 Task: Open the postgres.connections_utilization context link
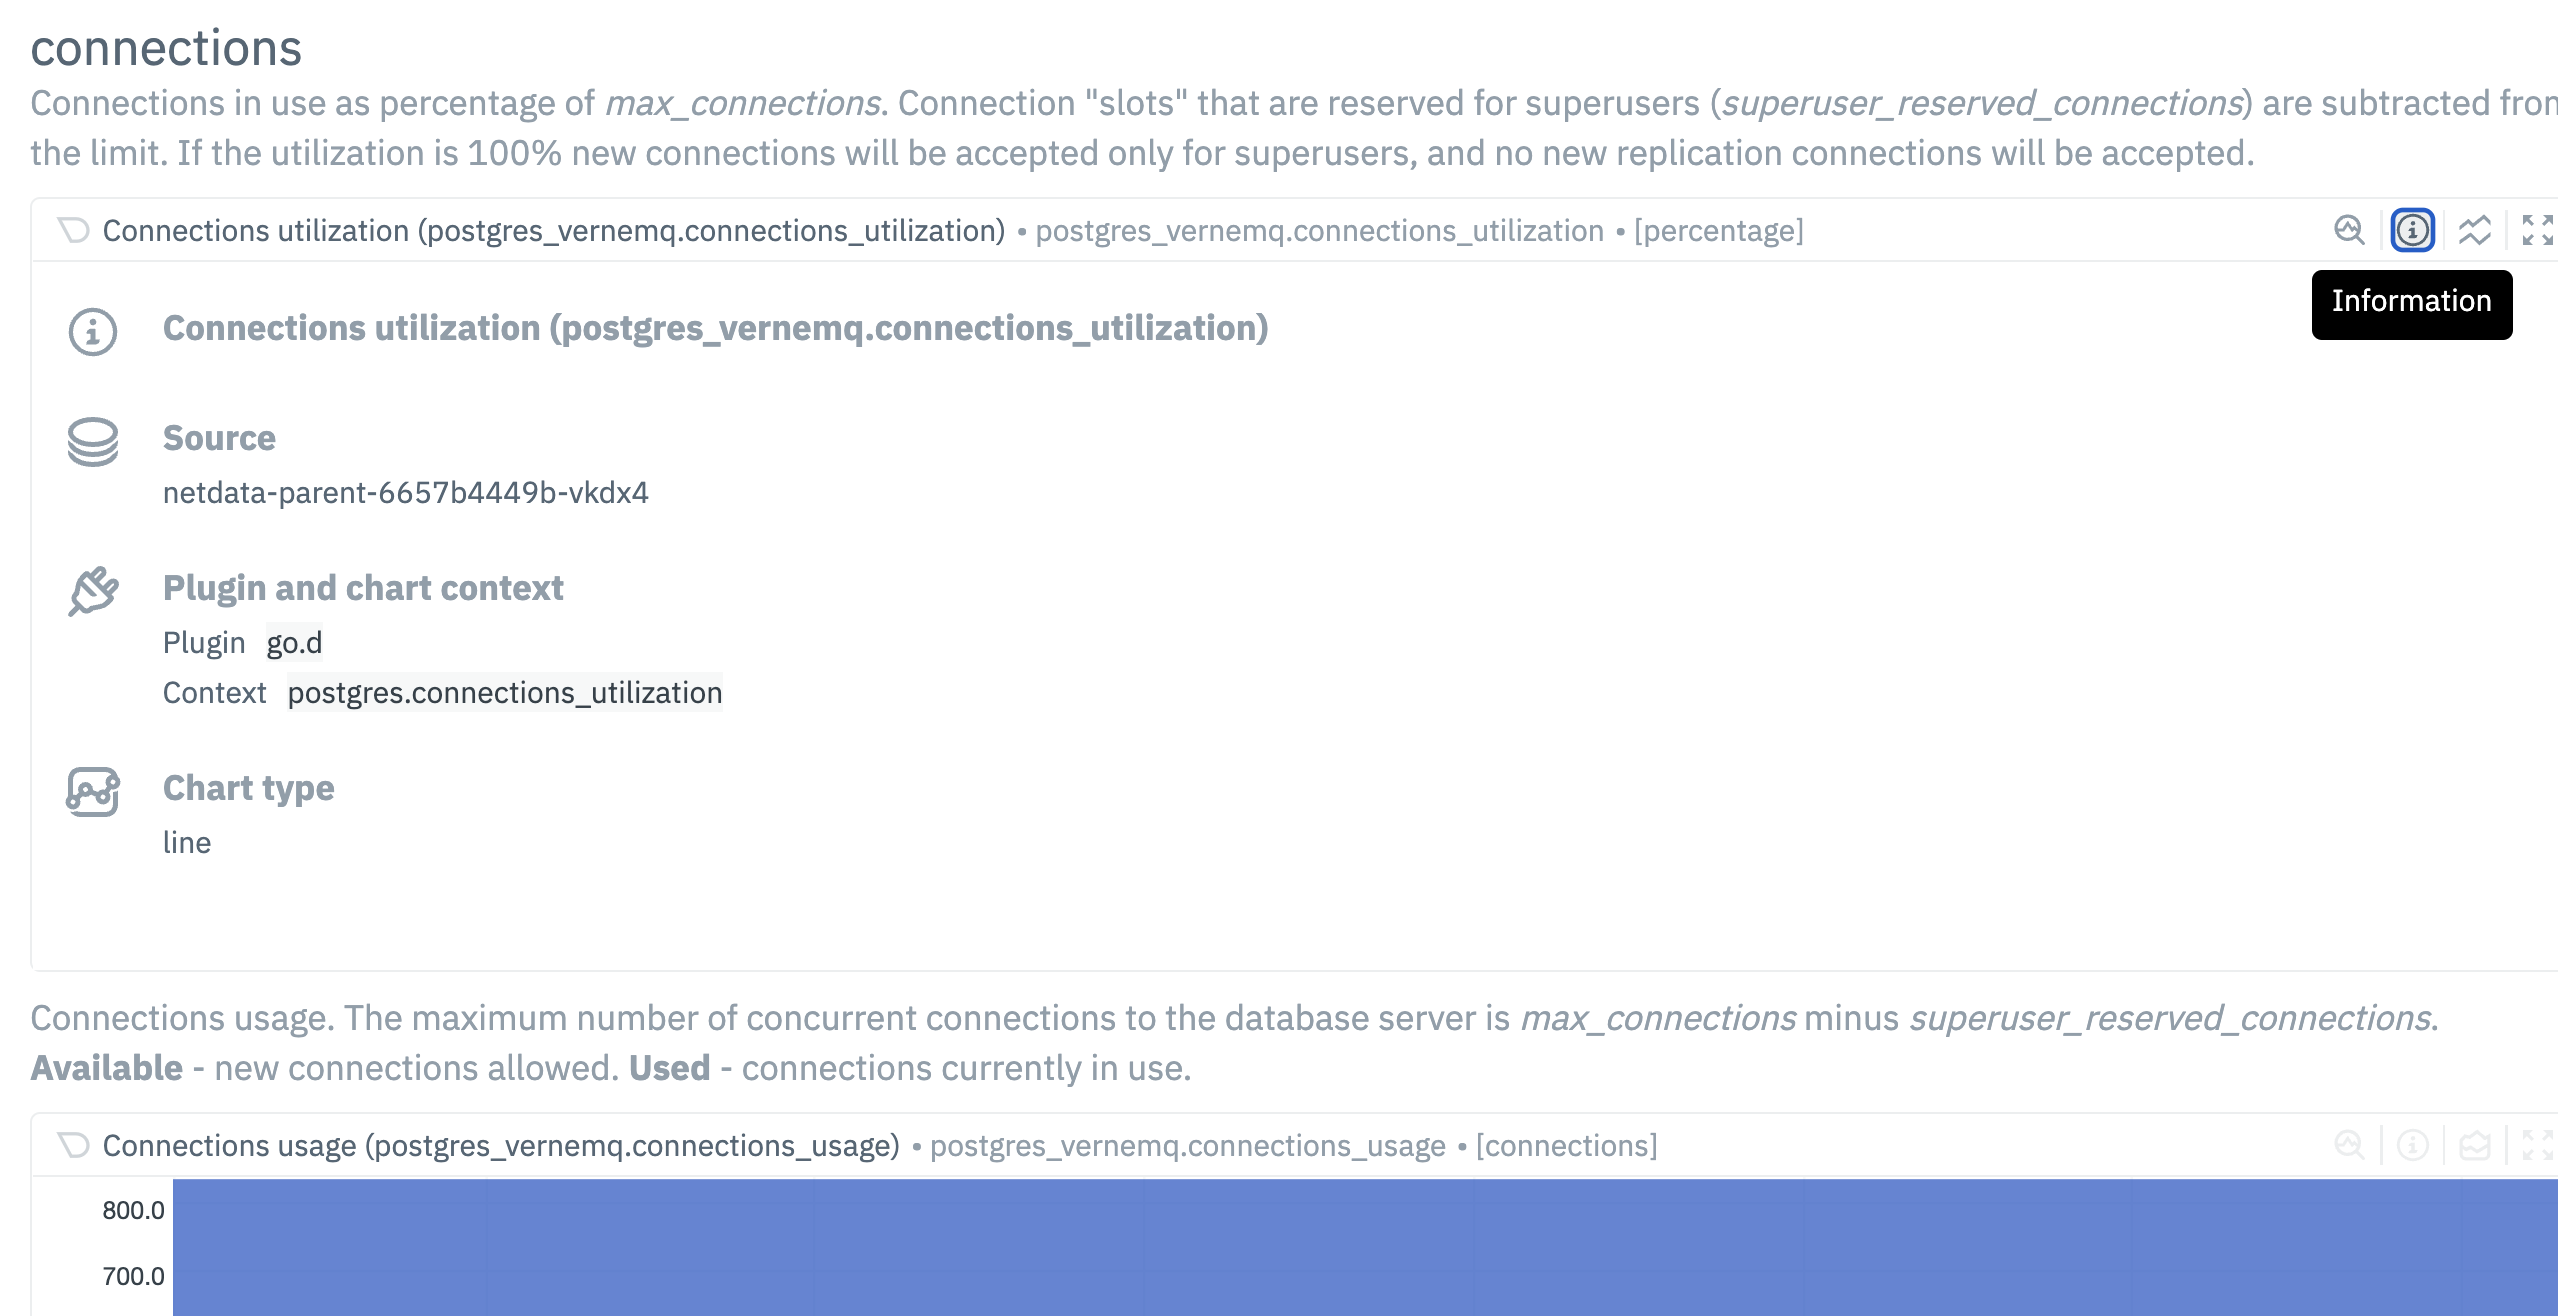(504, 692)
